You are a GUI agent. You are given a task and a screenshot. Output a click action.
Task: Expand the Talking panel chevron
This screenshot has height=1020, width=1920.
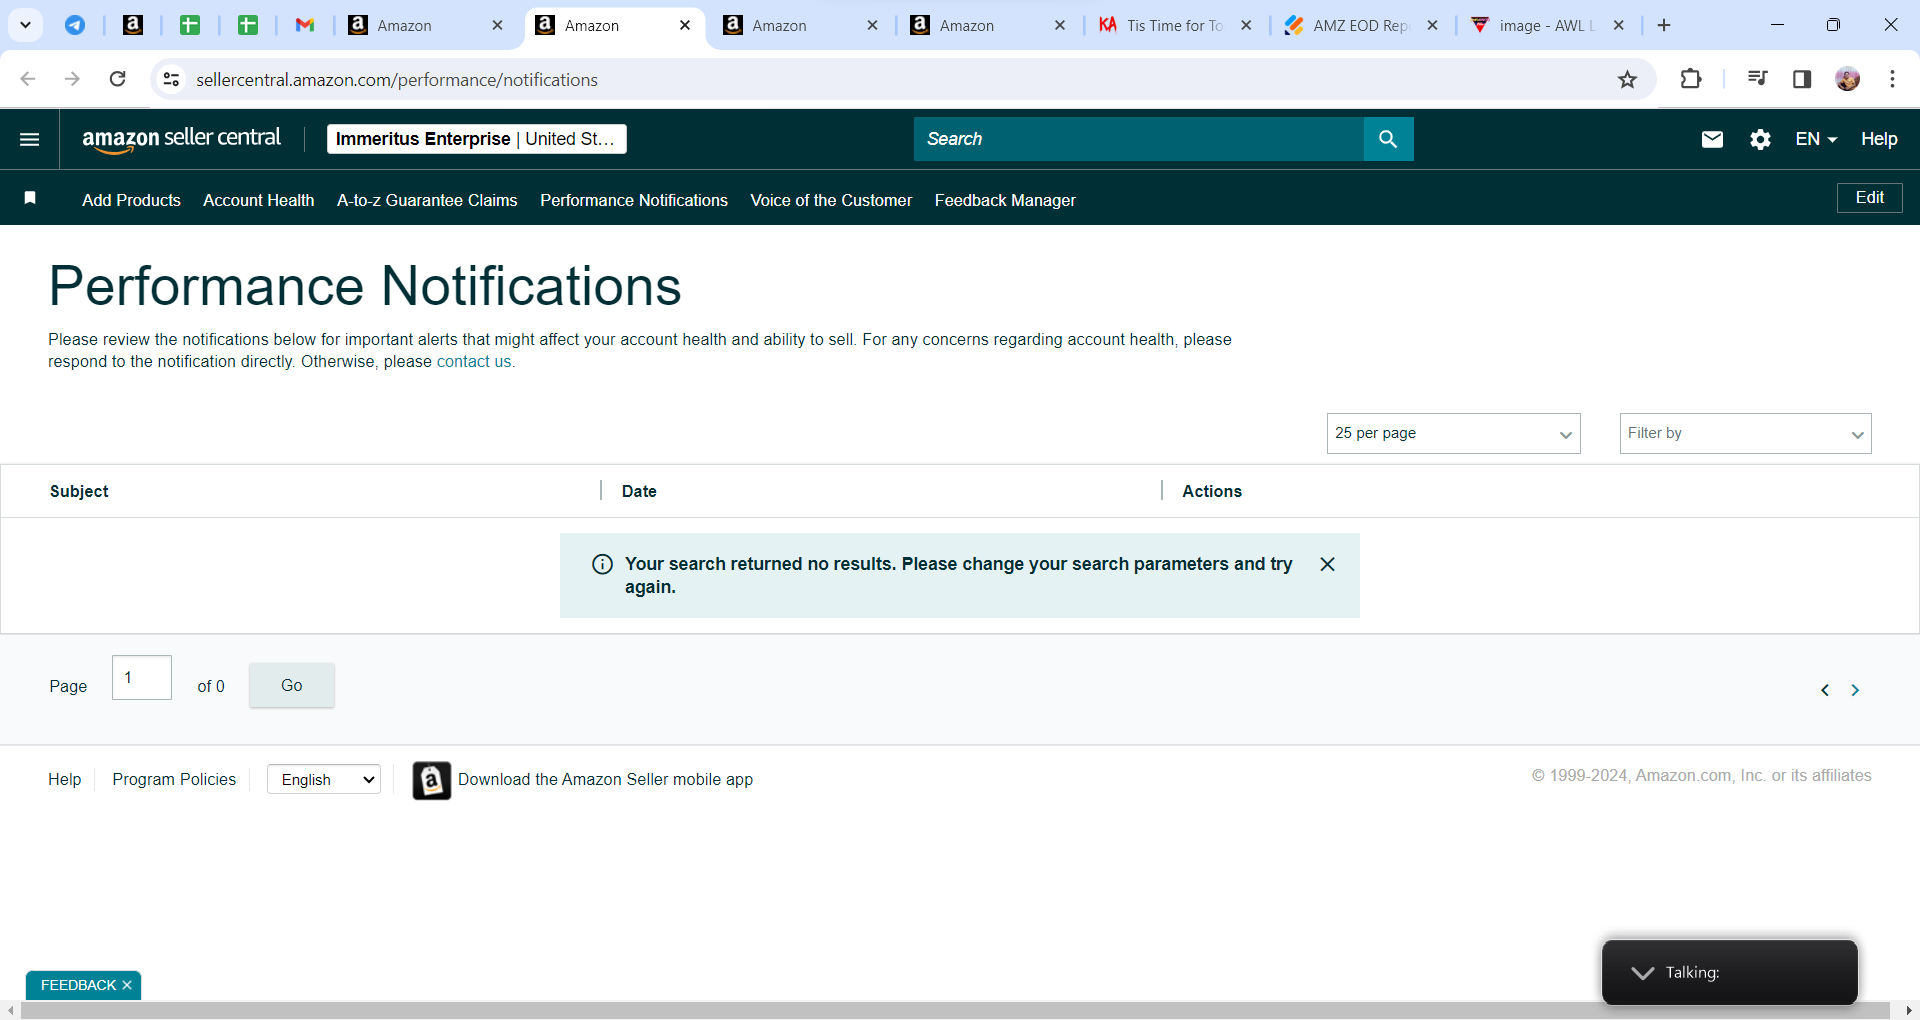point(1642,973)
